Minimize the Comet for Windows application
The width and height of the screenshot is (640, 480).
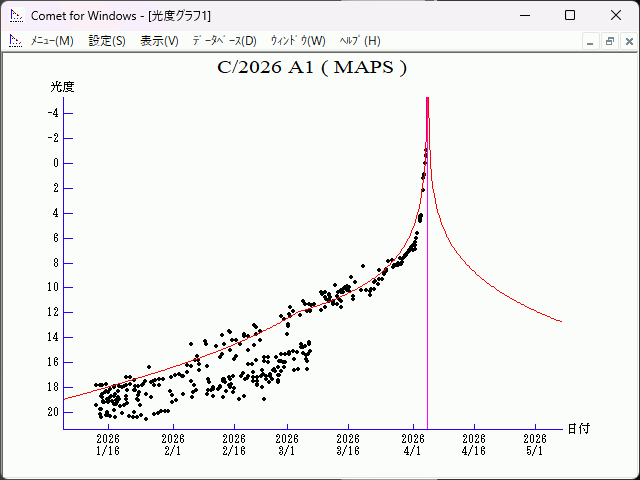point(523,15)
